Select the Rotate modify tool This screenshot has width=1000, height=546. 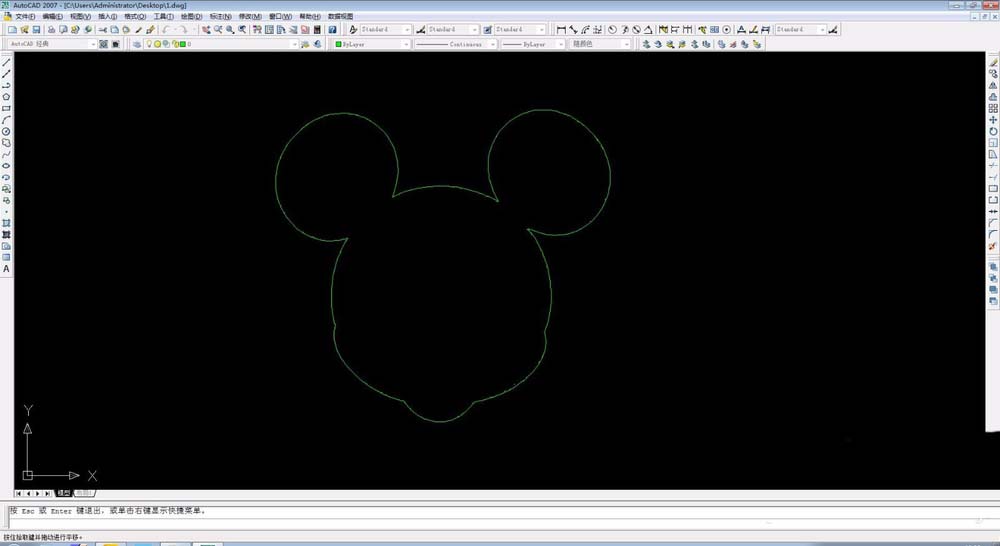click(x=993, y=131)
